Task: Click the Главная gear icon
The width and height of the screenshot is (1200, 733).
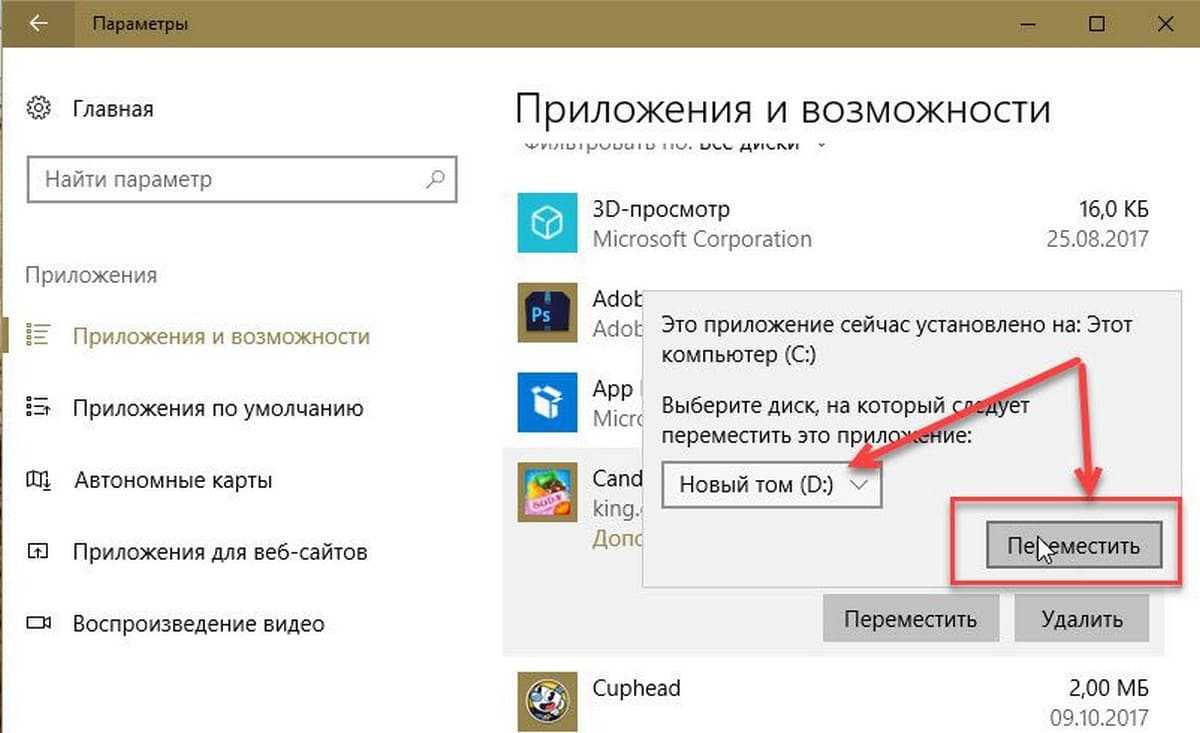Action: pyautogui.click(x=39, y=108)
